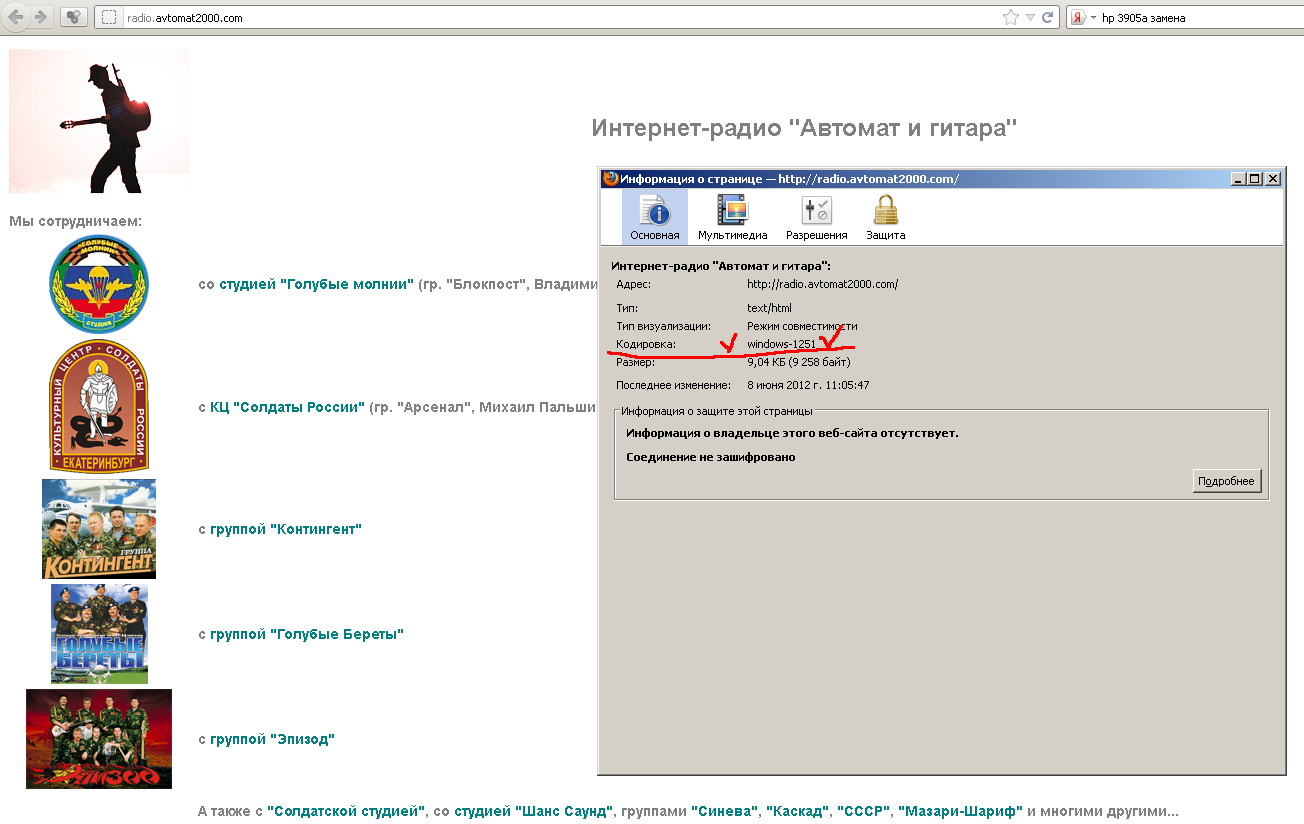The width and height of the screenshot is (1304, 824).
Task: Click the browser Back arrow button
Action: [16, 17]
